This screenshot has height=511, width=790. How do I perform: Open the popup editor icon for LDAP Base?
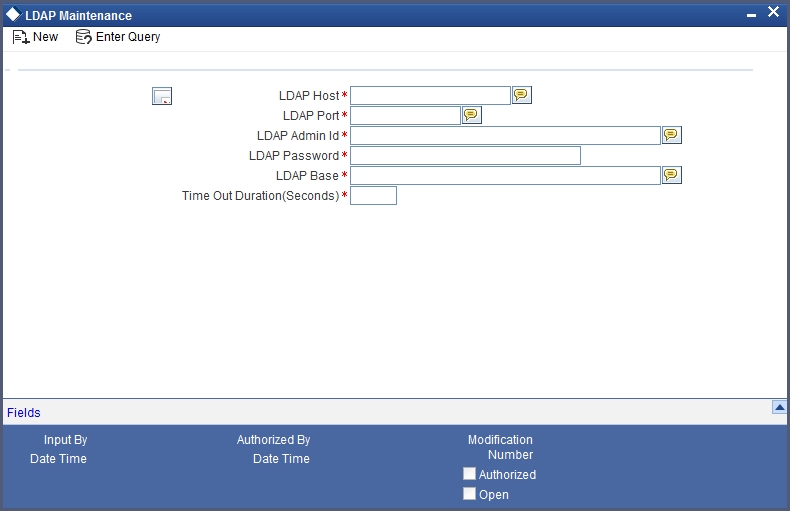pos(671,175)
